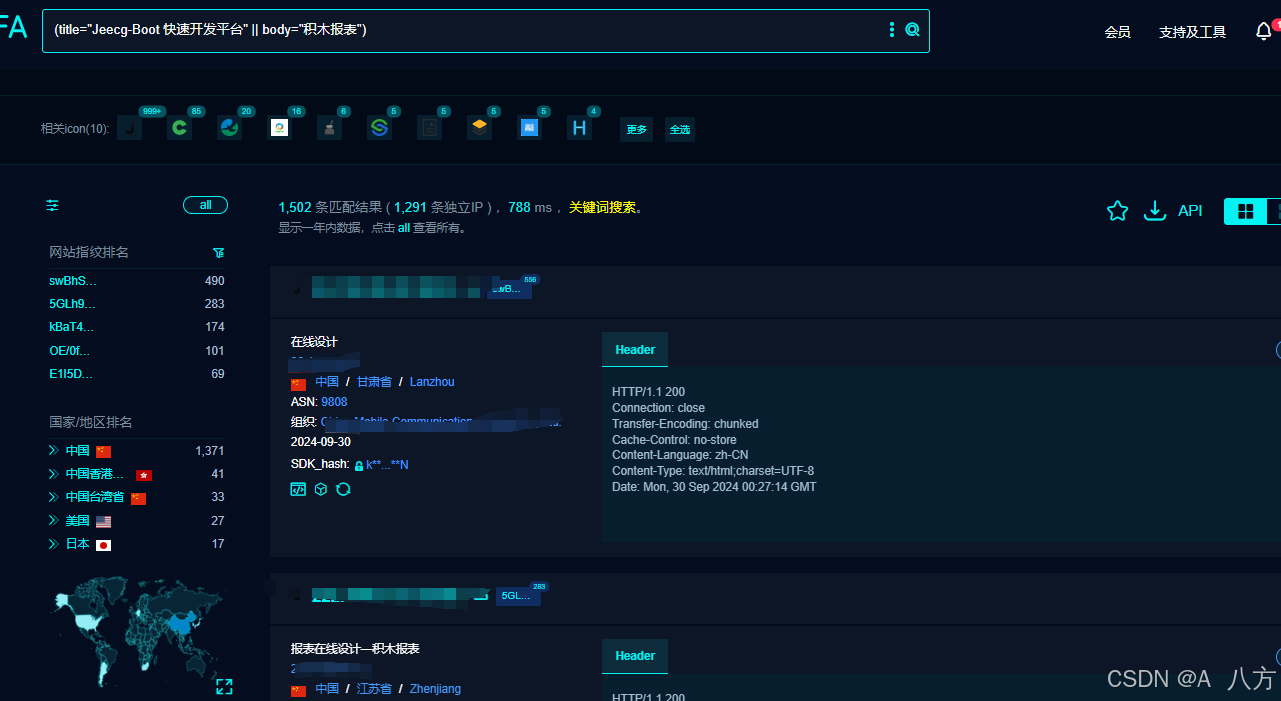Click ASN 9808 link
The height and width of the screenshot is (701, 1281).
[334, 402]
